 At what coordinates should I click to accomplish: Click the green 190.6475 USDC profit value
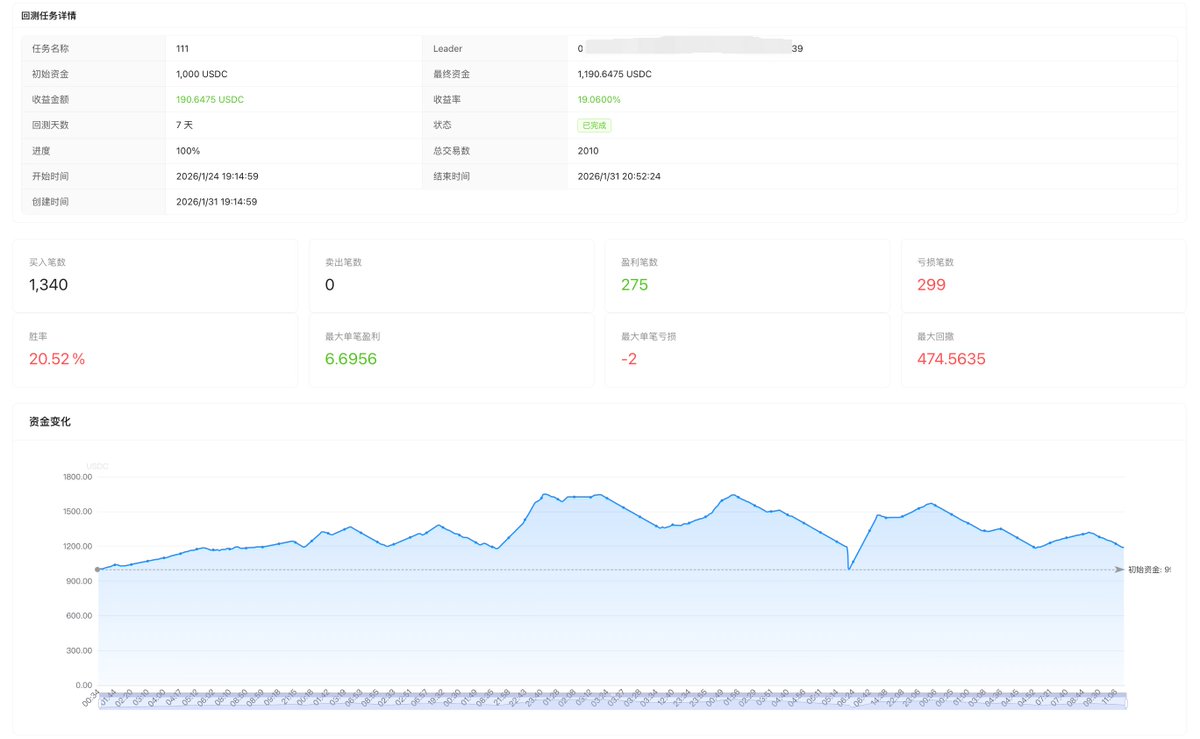pyautogui.click(x=210, y=99)
